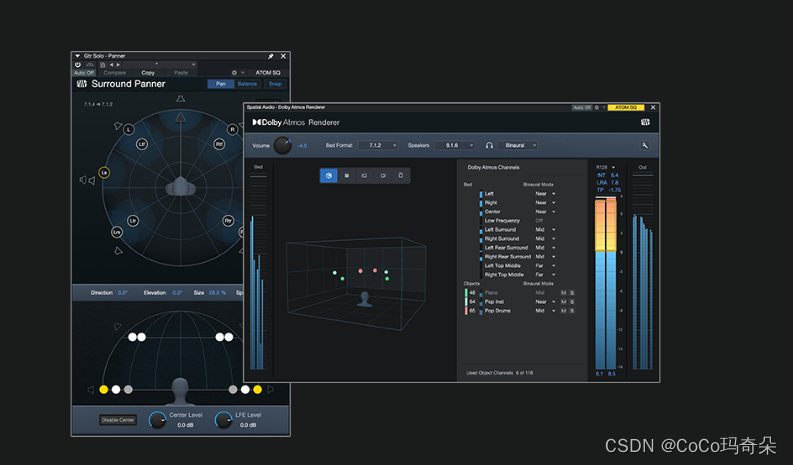Viewport: 793px width, 465px height.
Task: Go to next preset in Panner
Action: [118, 65]
